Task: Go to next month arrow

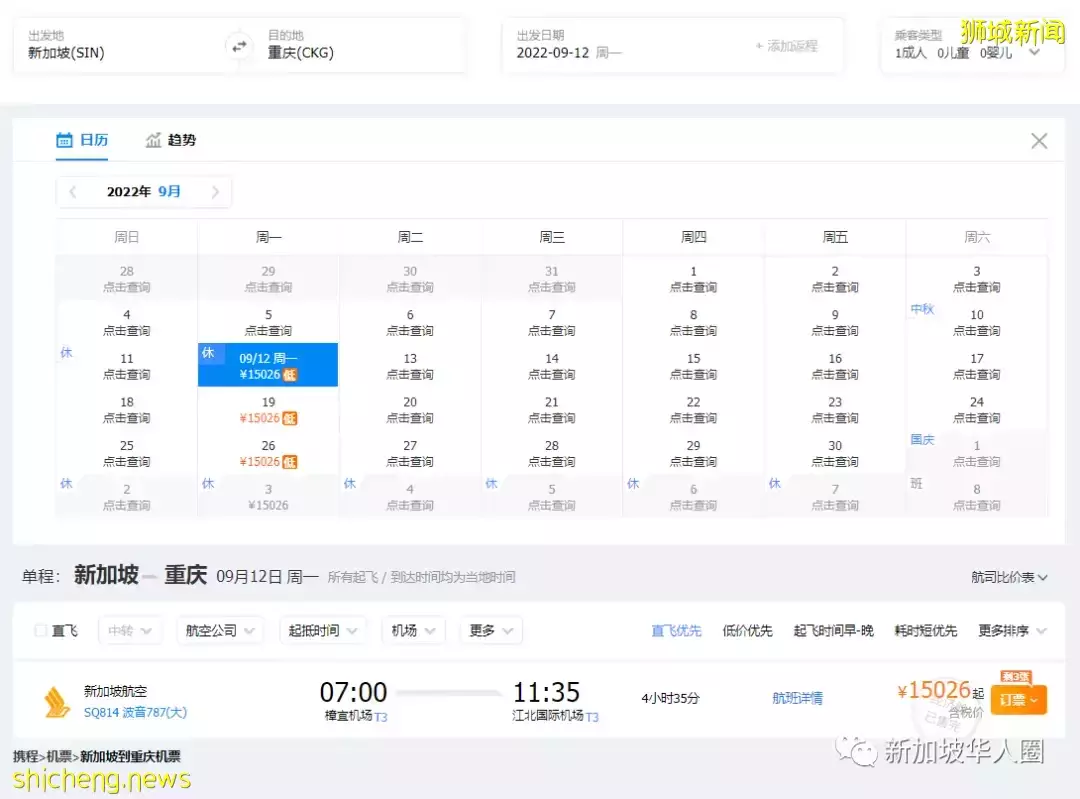Action: click(x=215, y=192)
